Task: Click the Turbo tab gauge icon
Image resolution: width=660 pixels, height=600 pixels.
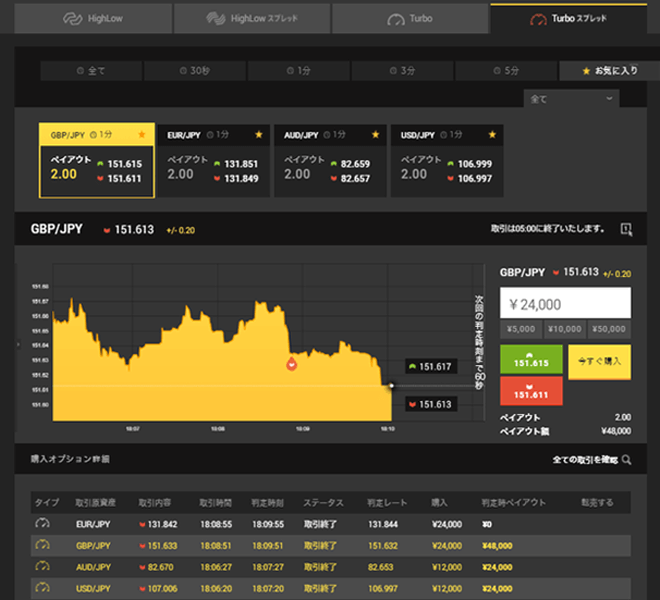Action: tap(396, 19)
